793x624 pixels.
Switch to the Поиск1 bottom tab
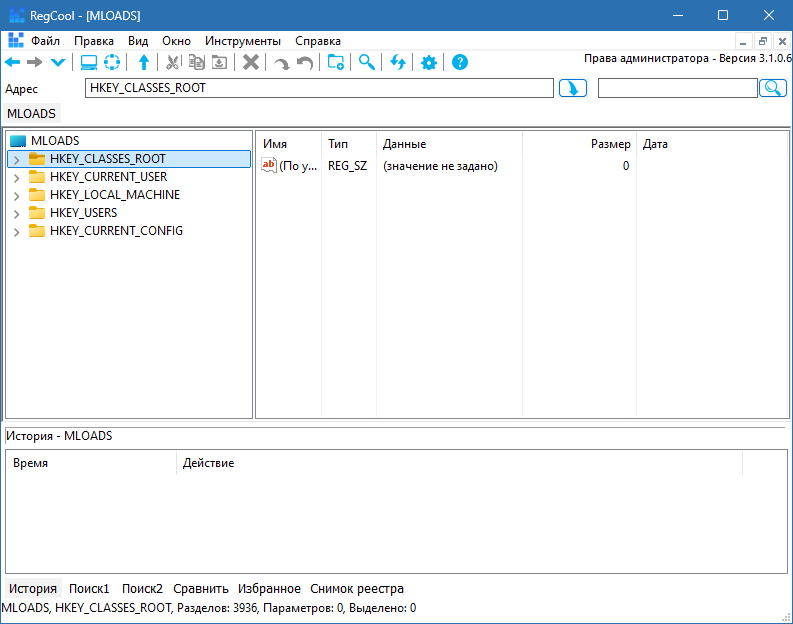(x=89, y=589)
